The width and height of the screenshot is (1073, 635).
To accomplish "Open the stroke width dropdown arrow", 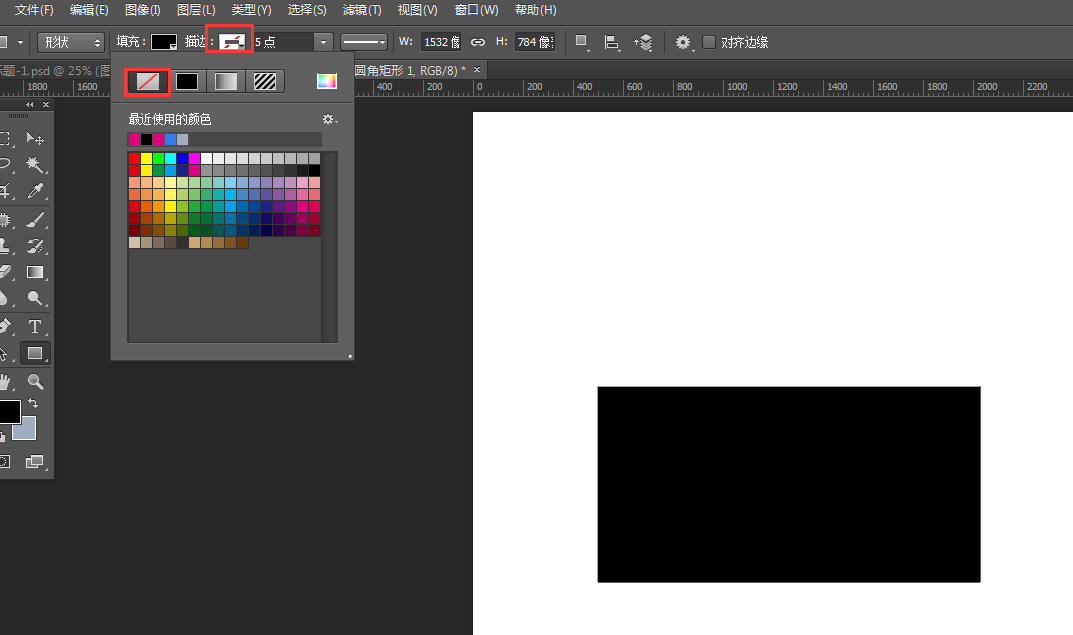I will coord(324,42).
